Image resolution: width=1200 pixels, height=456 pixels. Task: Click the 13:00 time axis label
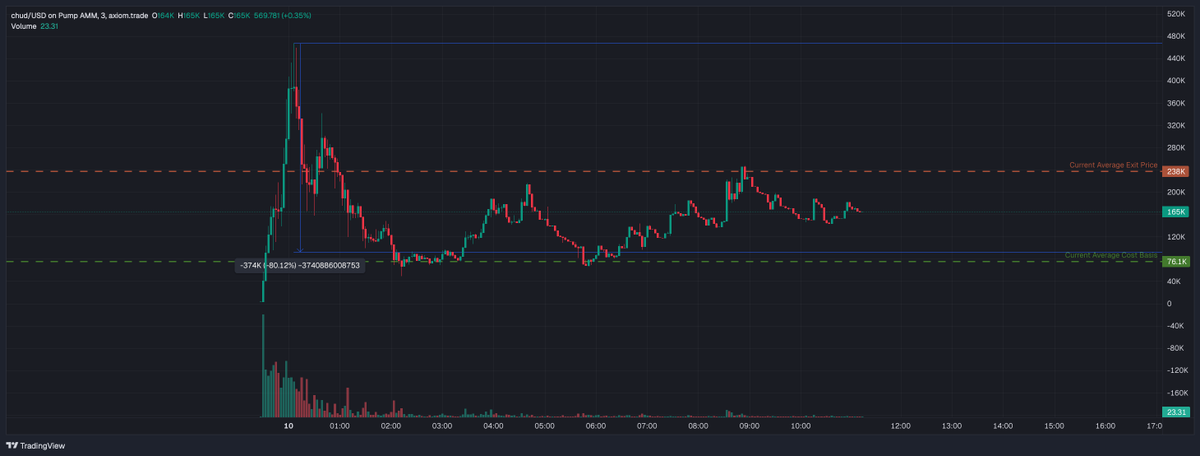(x=952, y=426)
